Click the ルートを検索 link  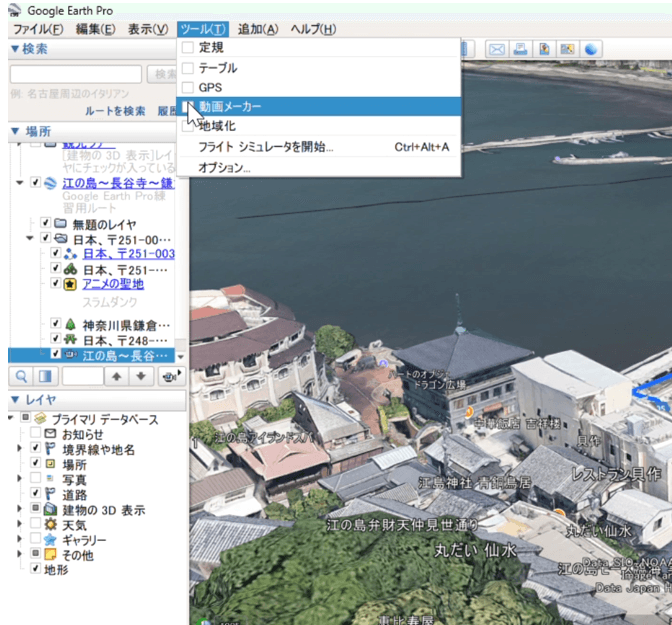coord(115,111)
